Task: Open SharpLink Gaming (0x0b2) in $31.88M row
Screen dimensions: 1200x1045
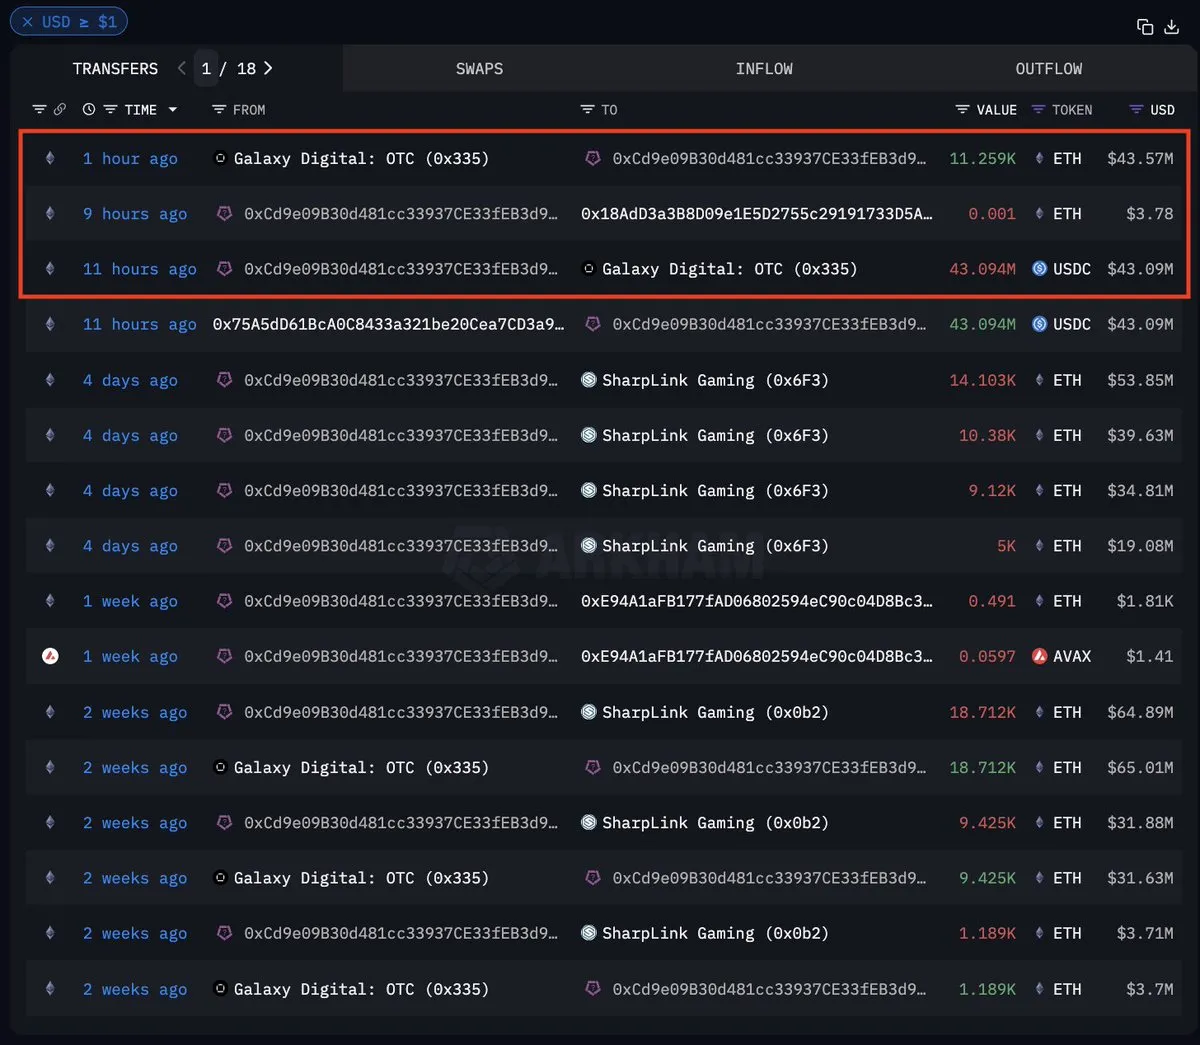Action: tap(715, 822)
